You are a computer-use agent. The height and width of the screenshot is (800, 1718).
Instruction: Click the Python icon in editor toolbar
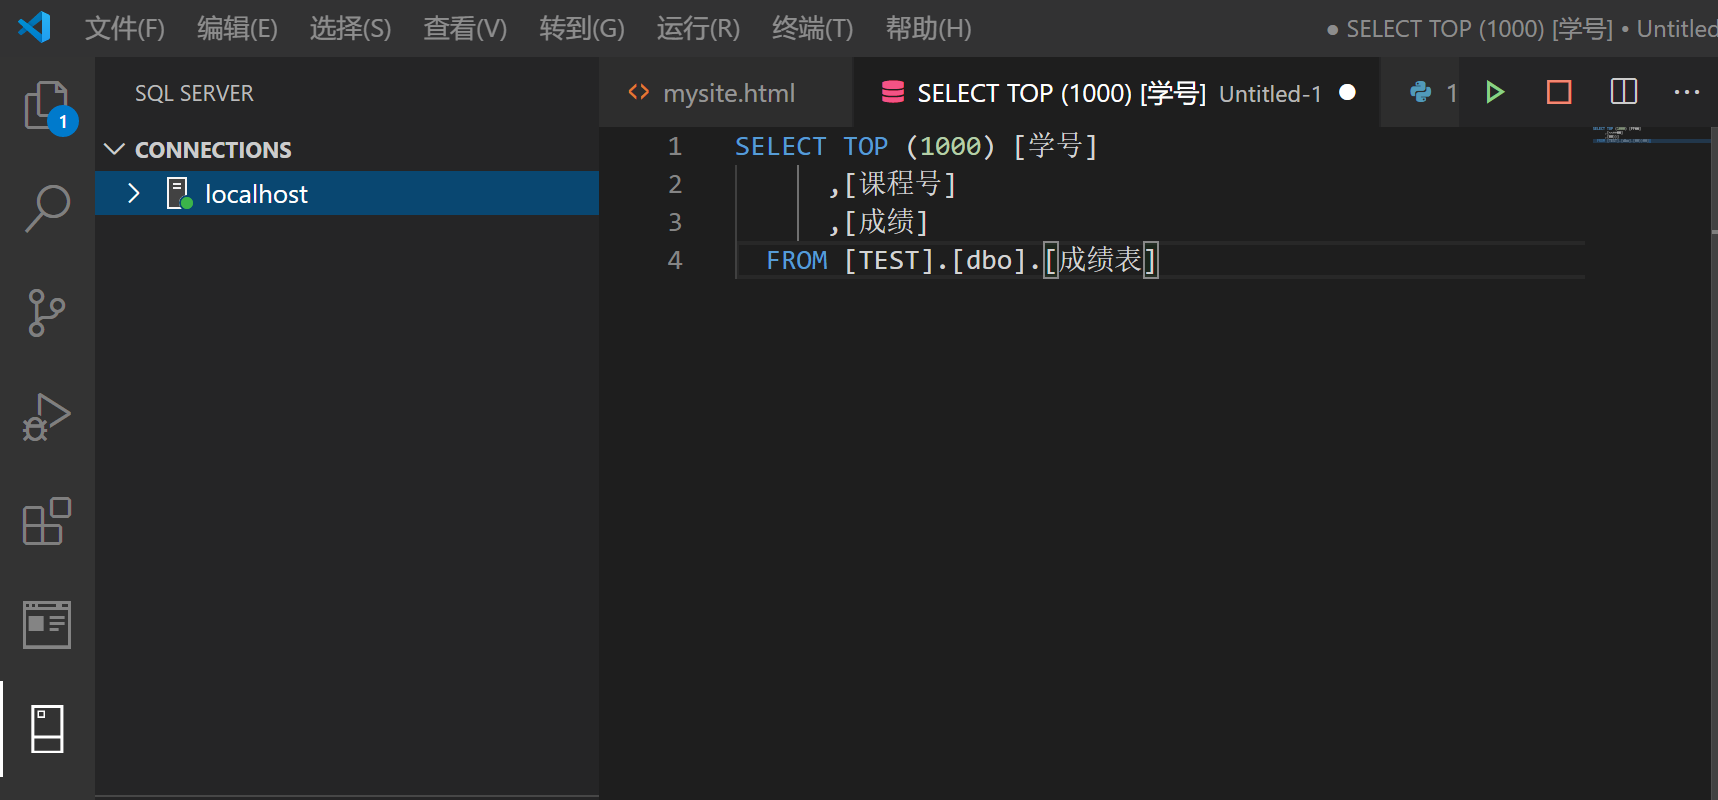tap(1420, 92)
